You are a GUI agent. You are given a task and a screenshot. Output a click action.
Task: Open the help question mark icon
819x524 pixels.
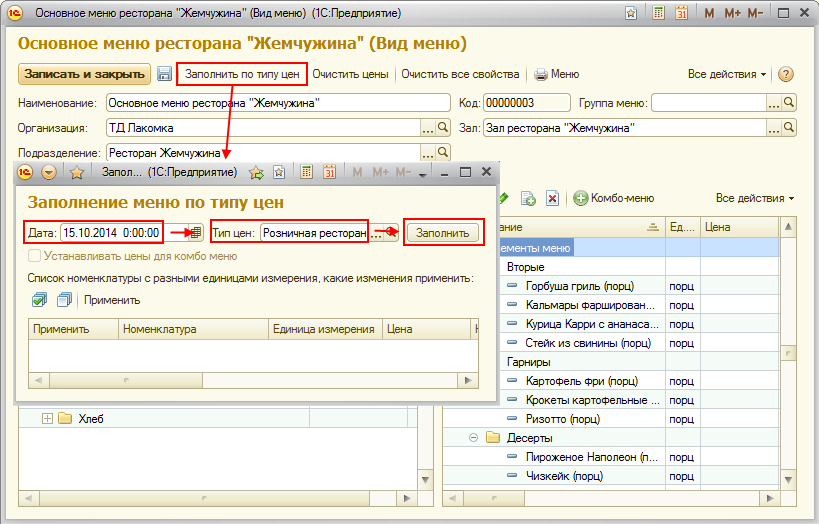pyautogui.click(x=786, y=75)
